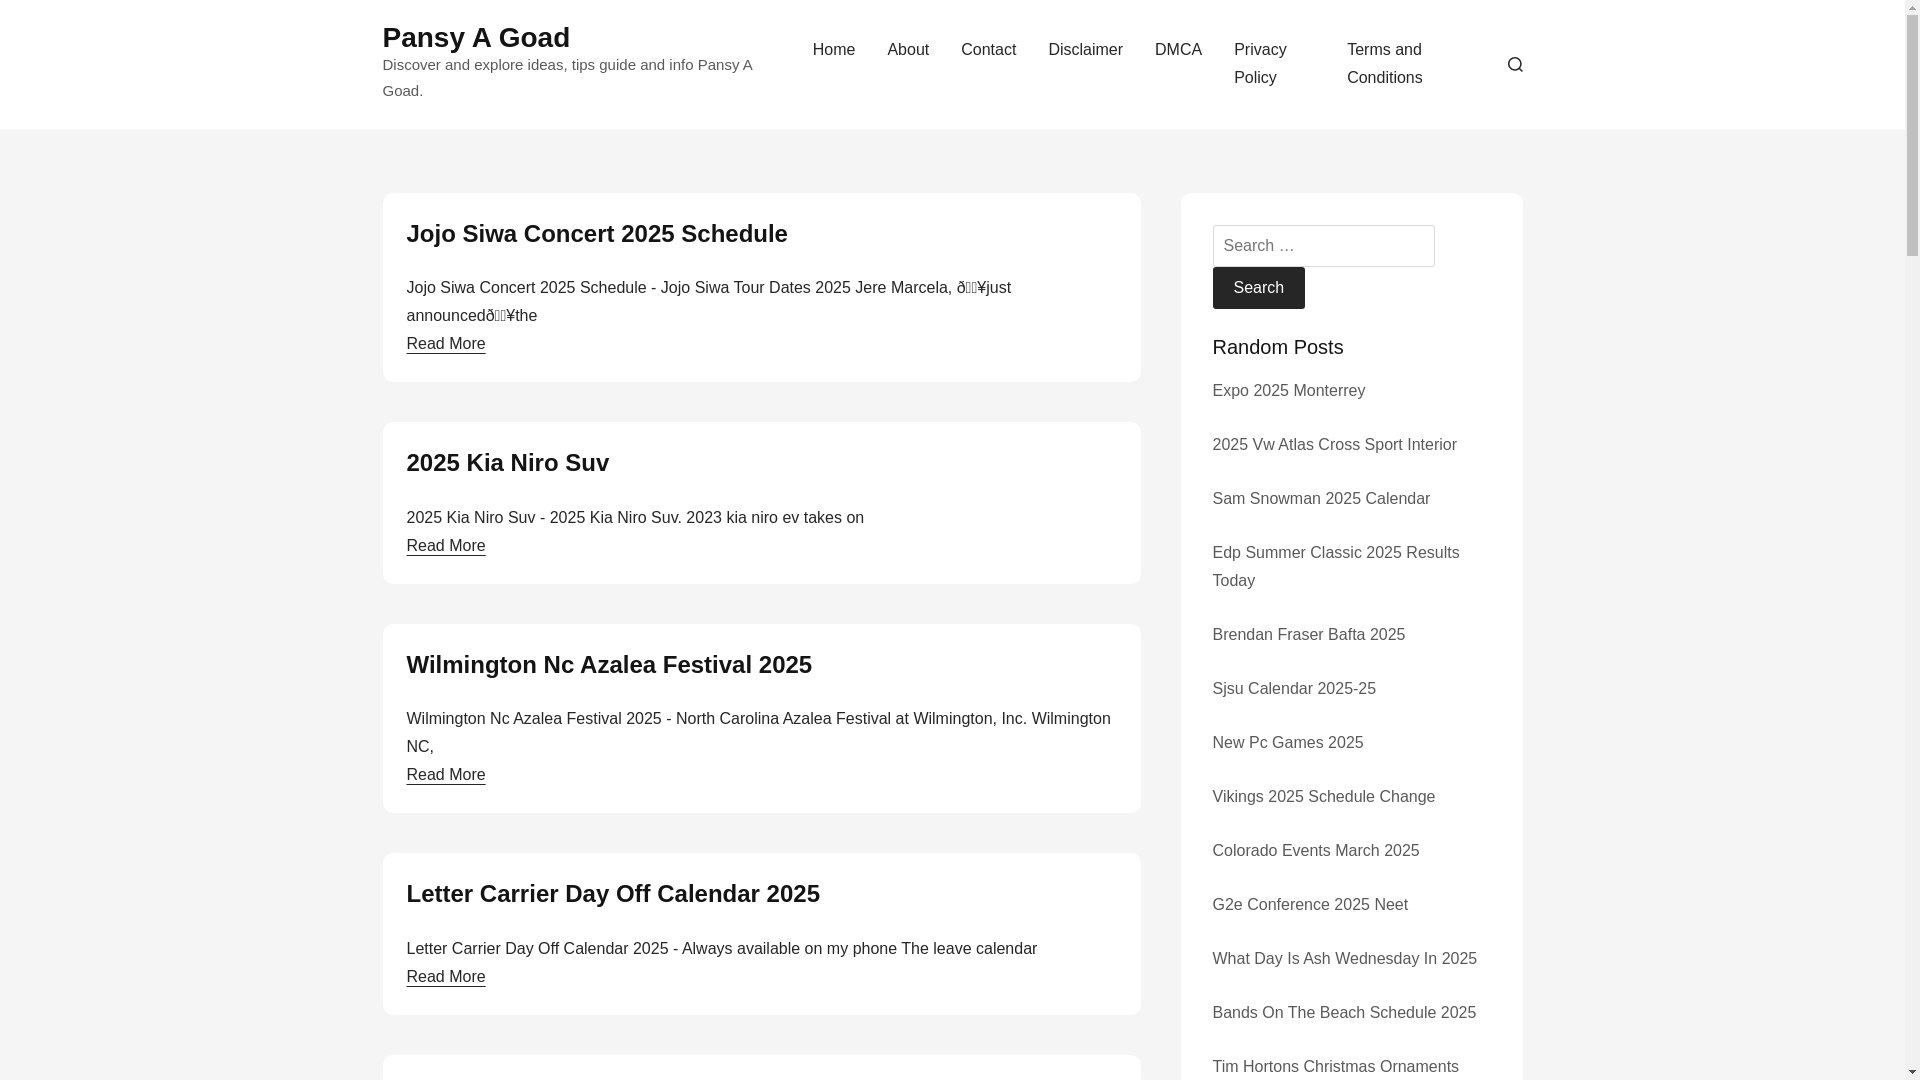Open the DMCA page

(1178, 50)
